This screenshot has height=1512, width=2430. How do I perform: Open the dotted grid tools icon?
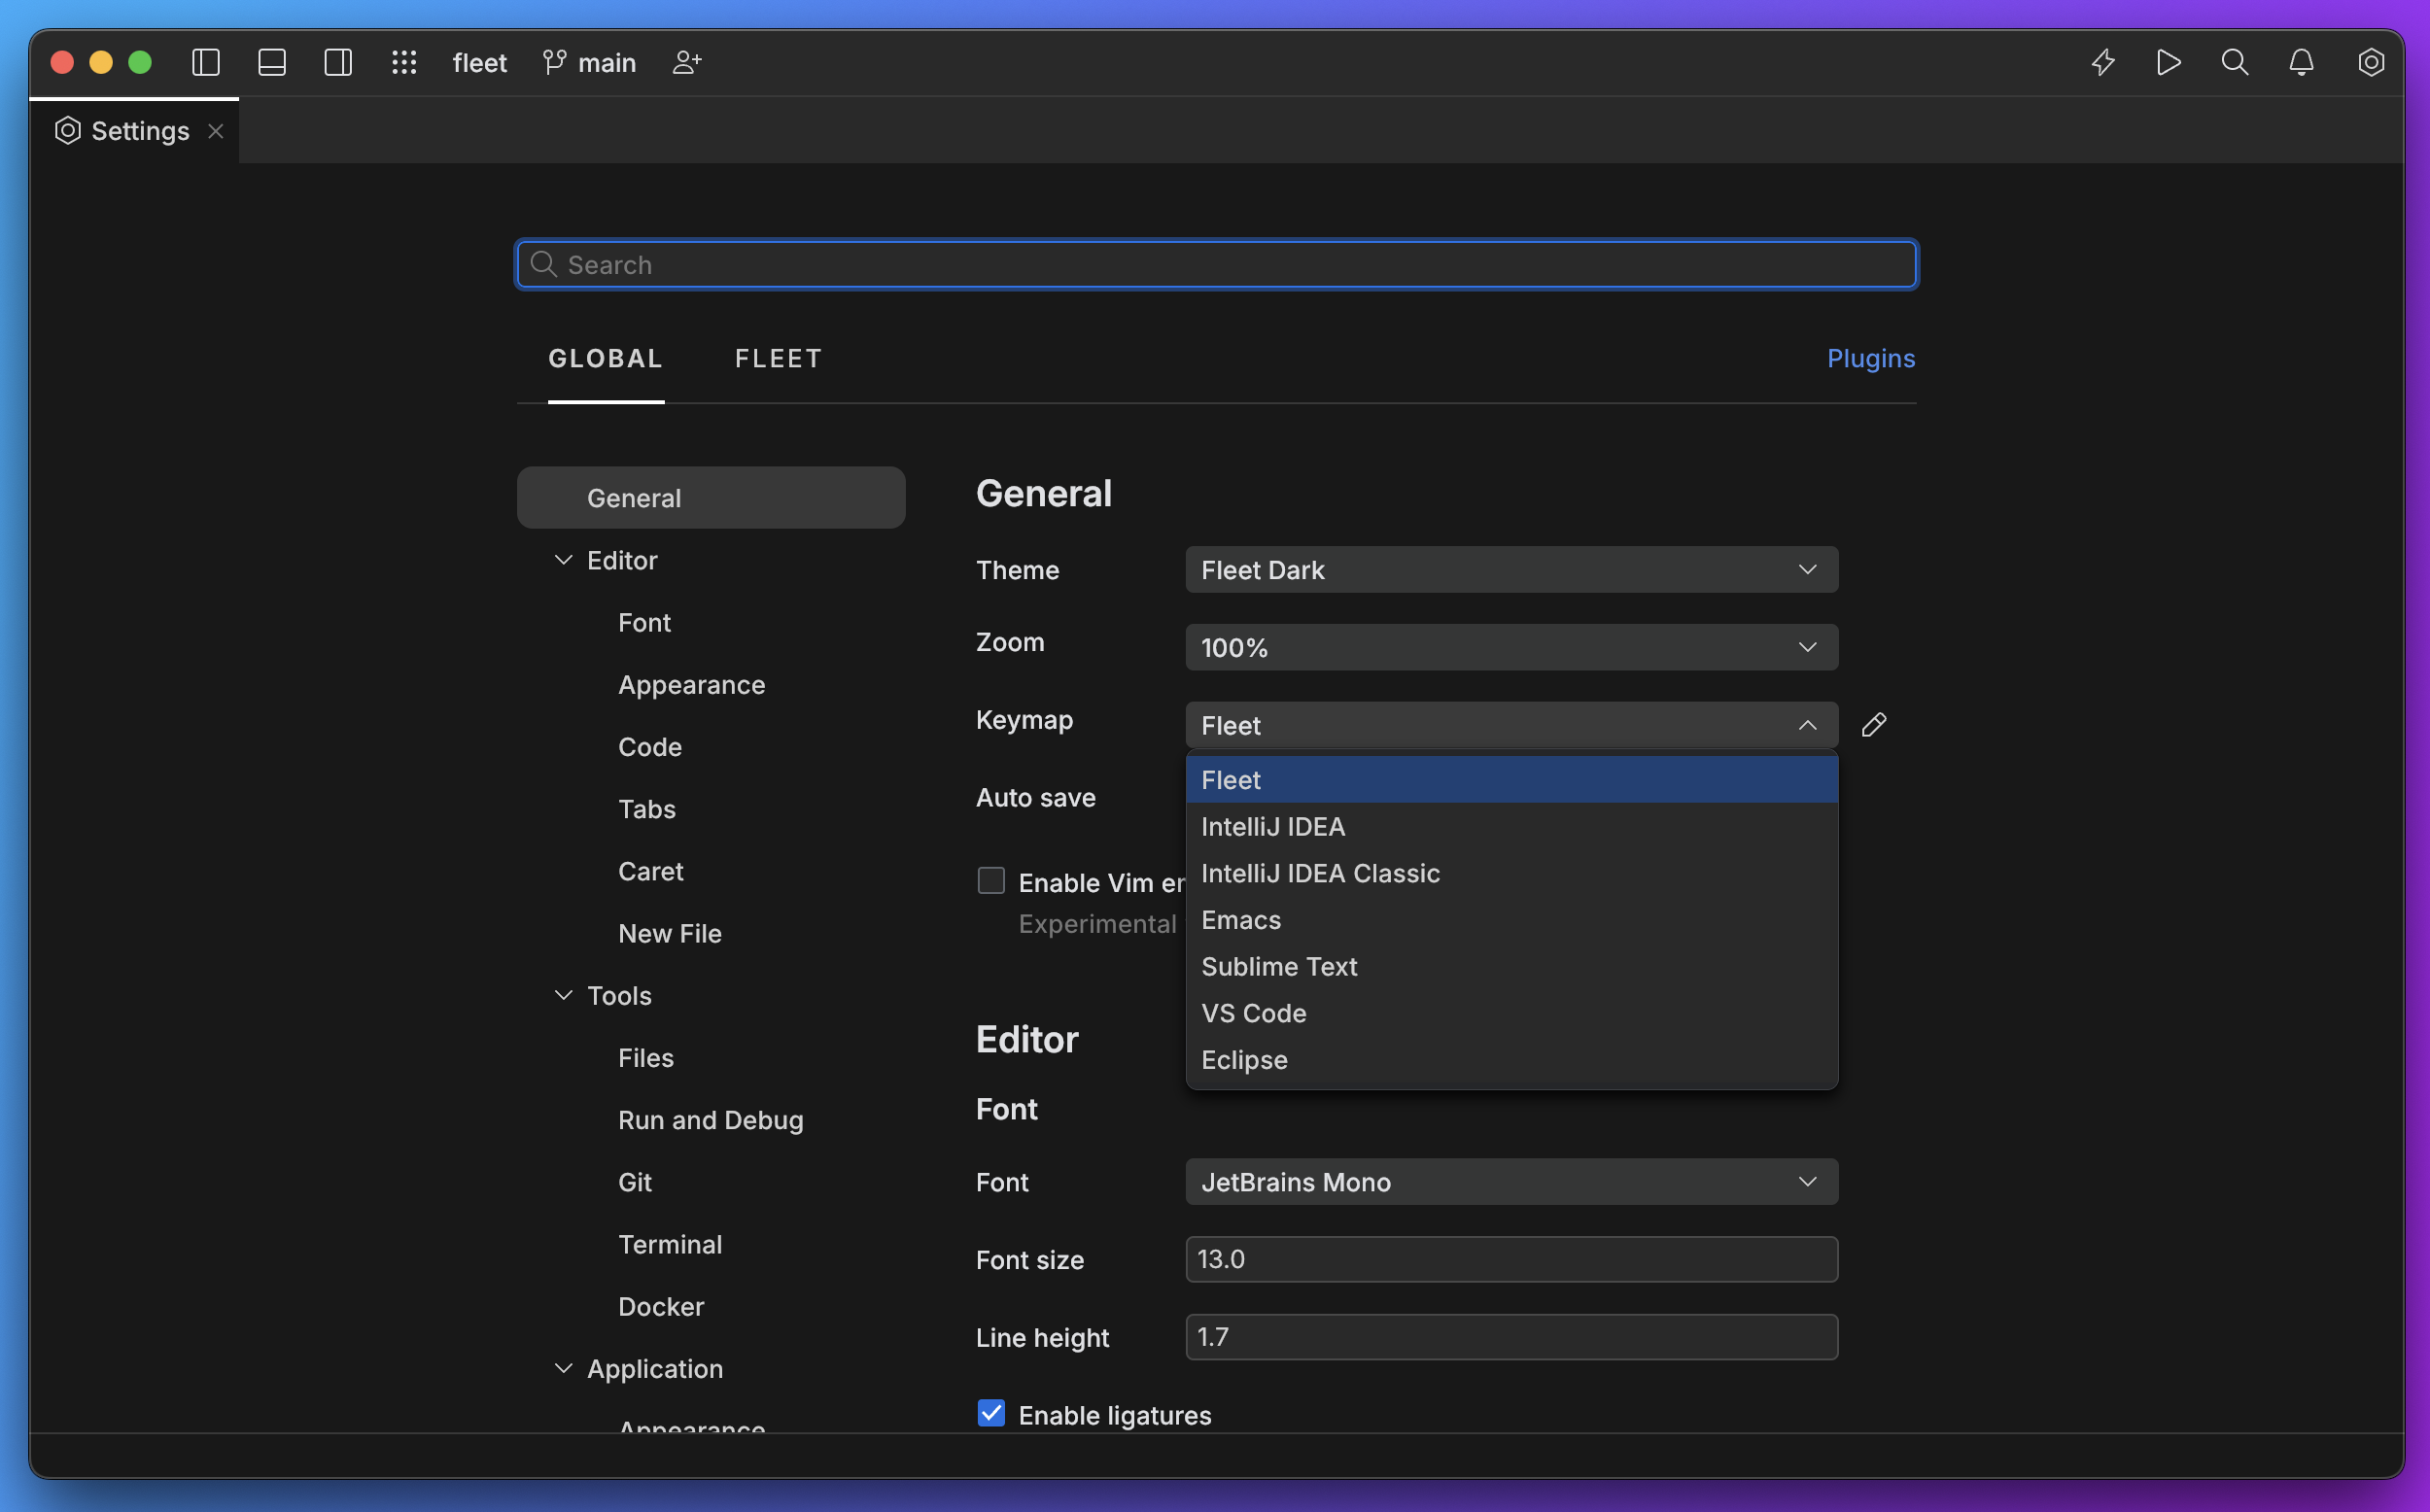point(404,62)
